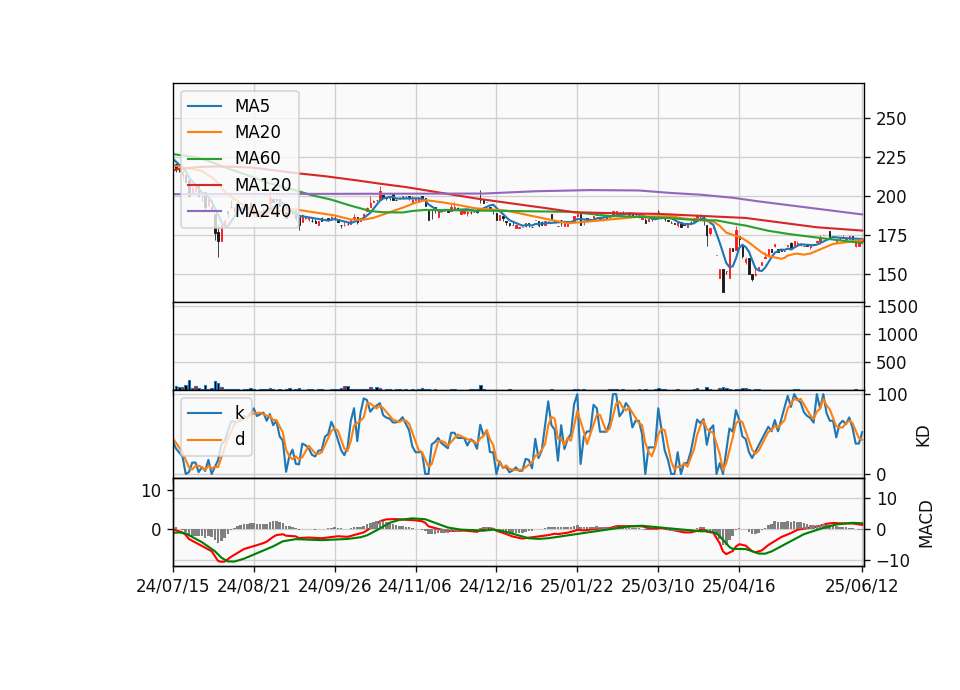Image resolution: width=960 pixels, height=690 pixels.
Task: Click the 1000 volume axis tick
Action: (897, 335)
